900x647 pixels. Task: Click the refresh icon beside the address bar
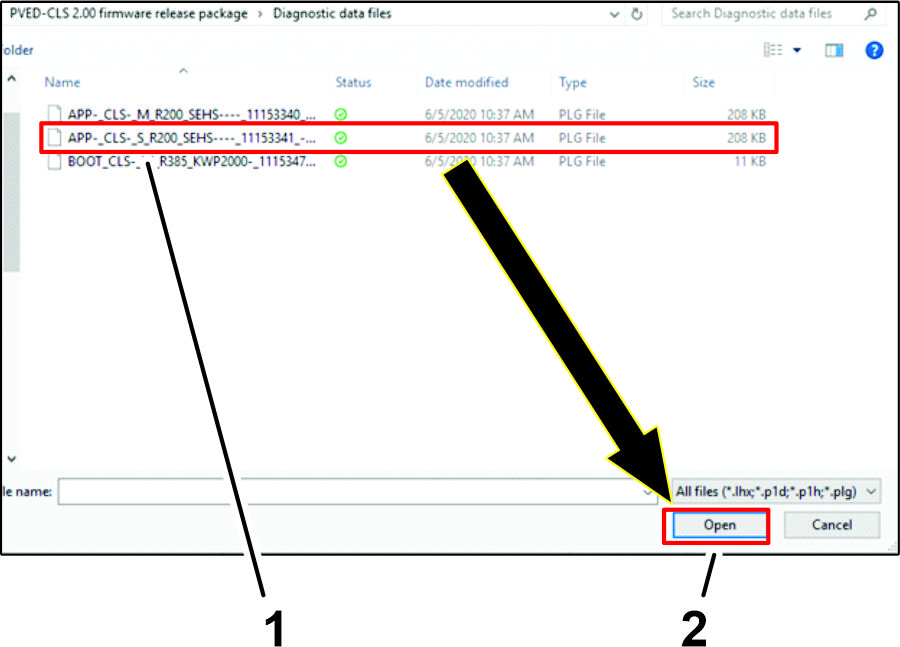coord(638,14)
